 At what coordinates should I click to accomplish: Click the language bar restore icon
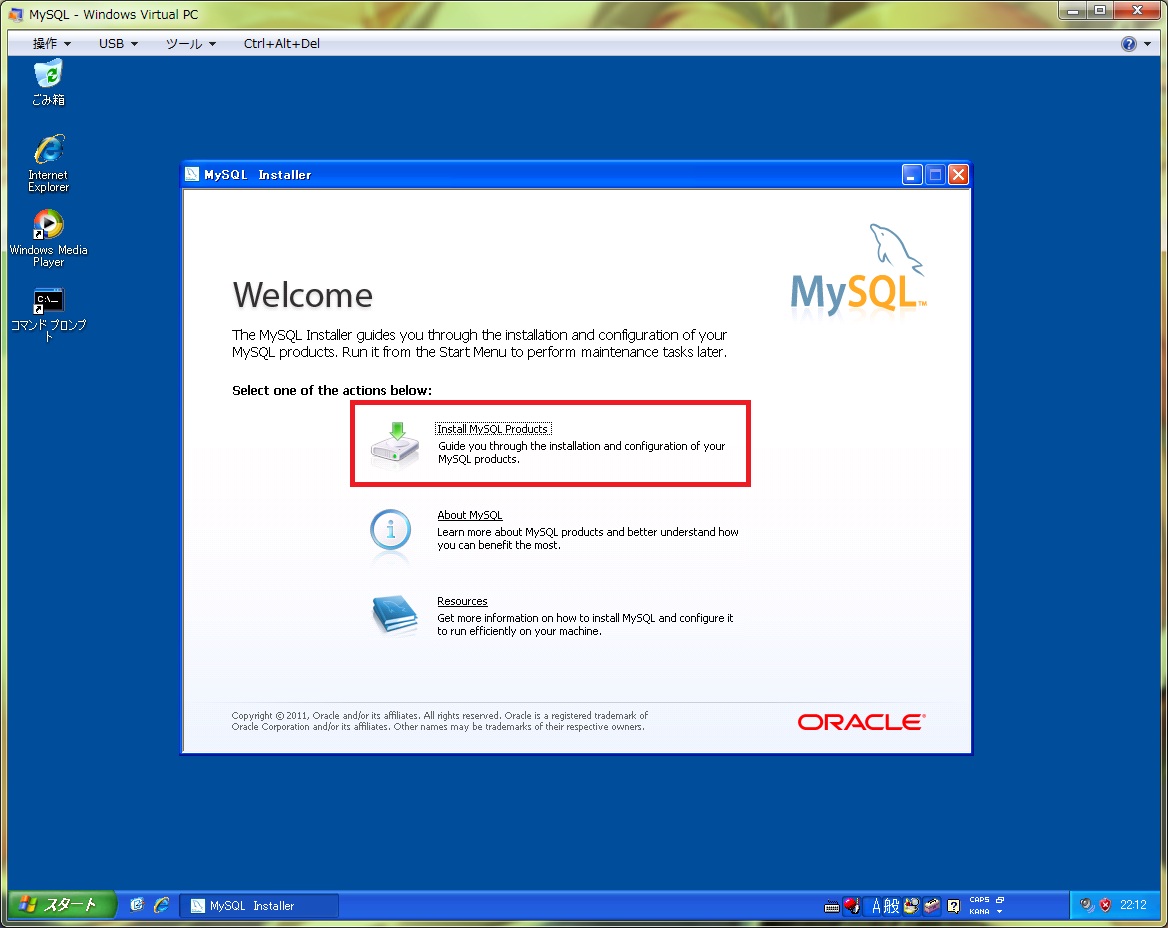(1000, 900)
